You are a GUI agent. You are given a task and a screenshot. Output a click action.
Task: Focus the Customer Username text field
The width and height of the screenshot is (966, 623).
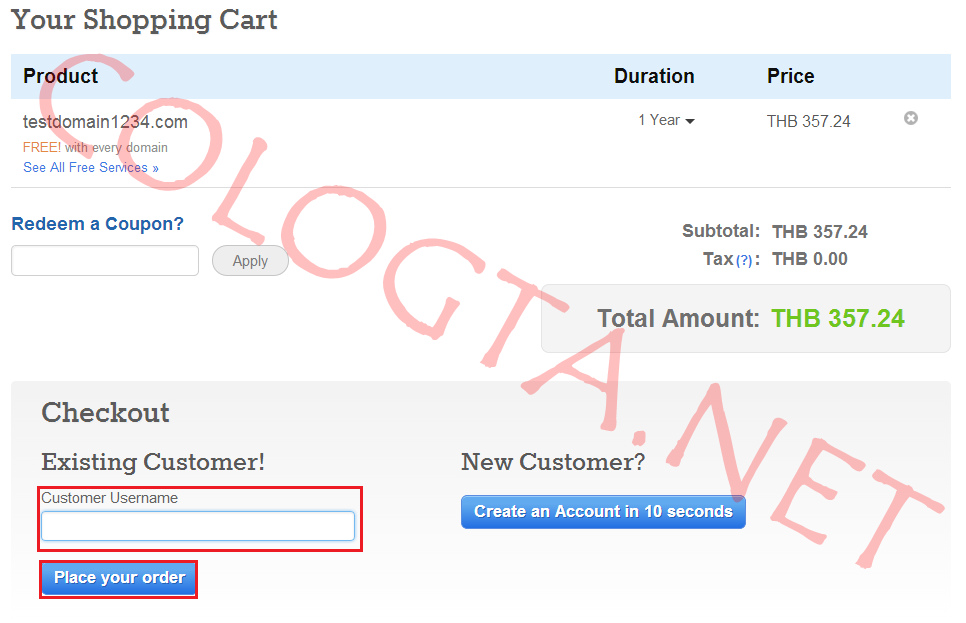point(198,526)
